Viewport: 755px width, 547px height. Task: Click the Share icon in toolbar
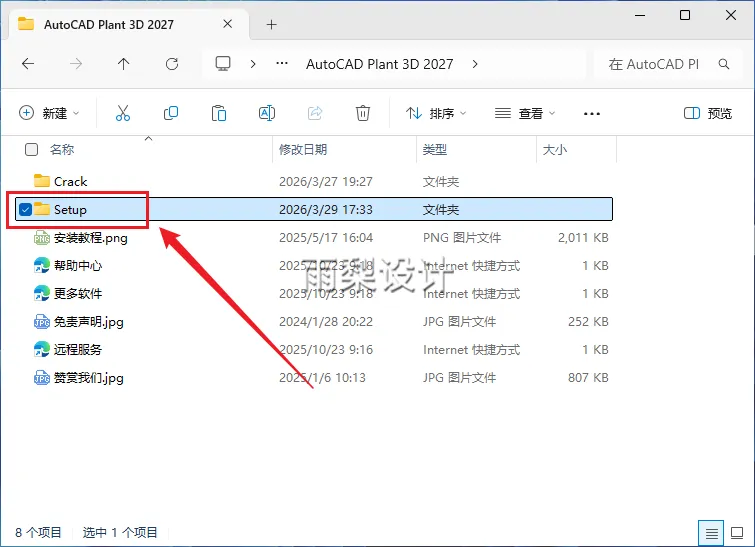click(315, 113)
